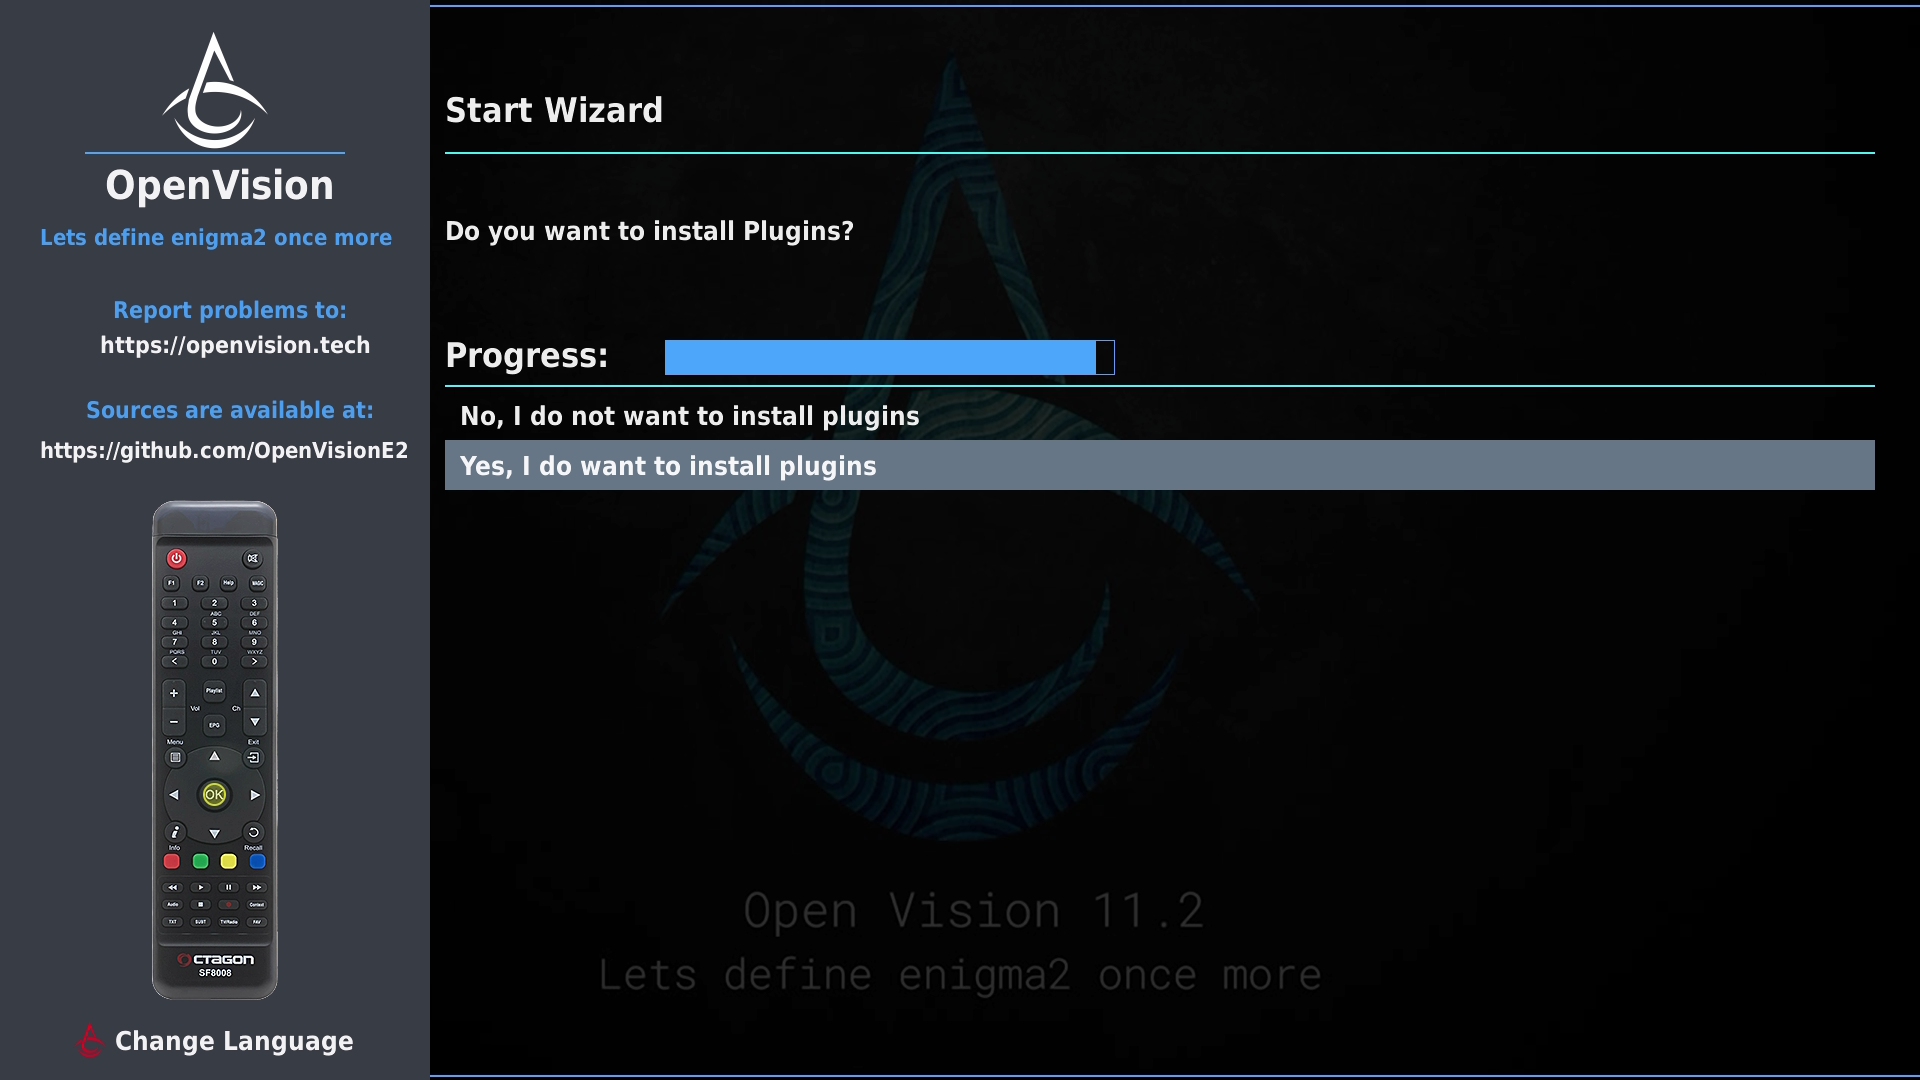Click the volume plus button on remote

(x=174, y=693)
